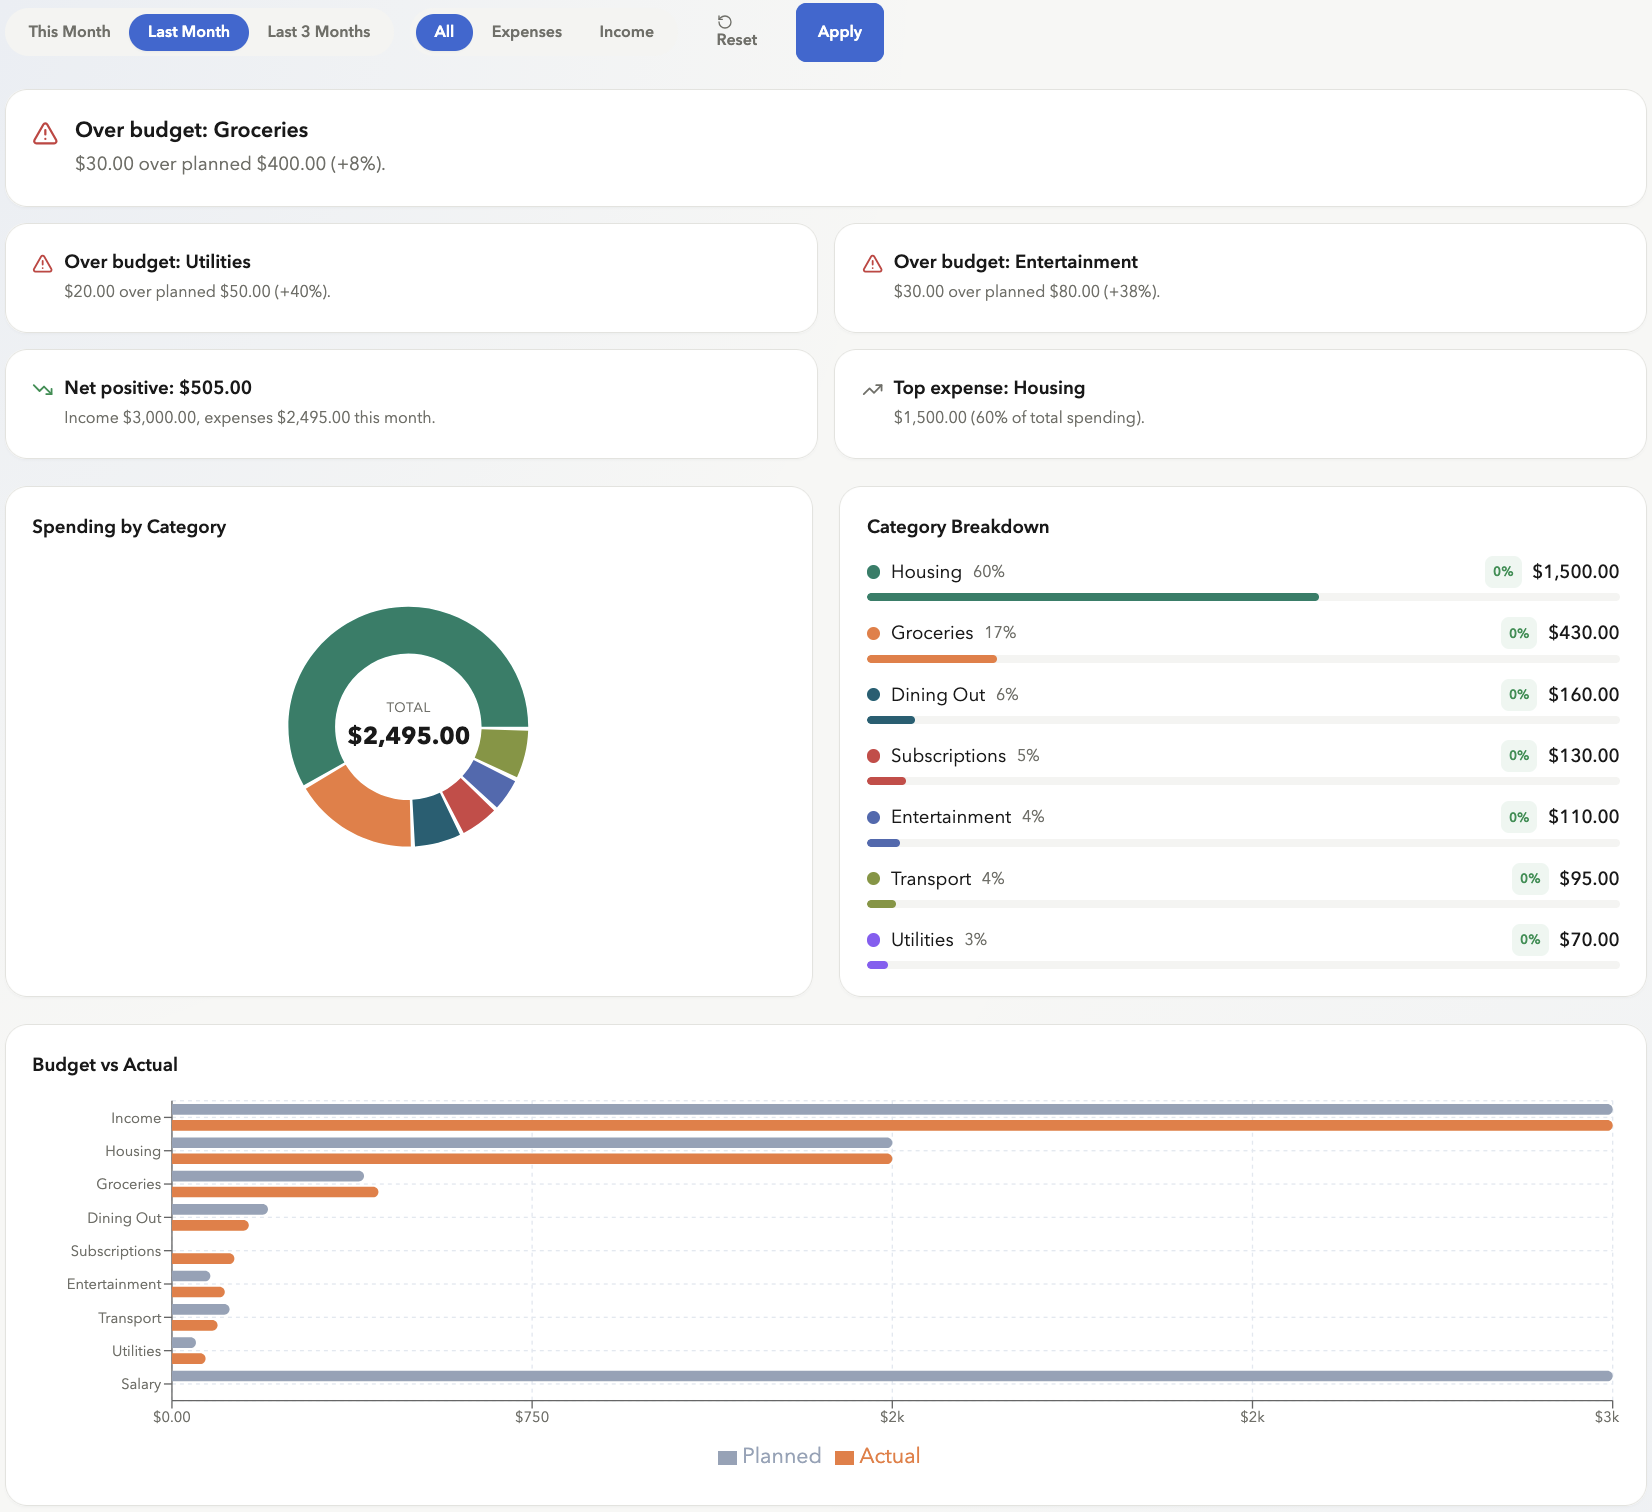Click the upward trend icon beside Top expense: Housing
The height and width of the screenshot is (1512, 1652).
(x=871, y=389)
